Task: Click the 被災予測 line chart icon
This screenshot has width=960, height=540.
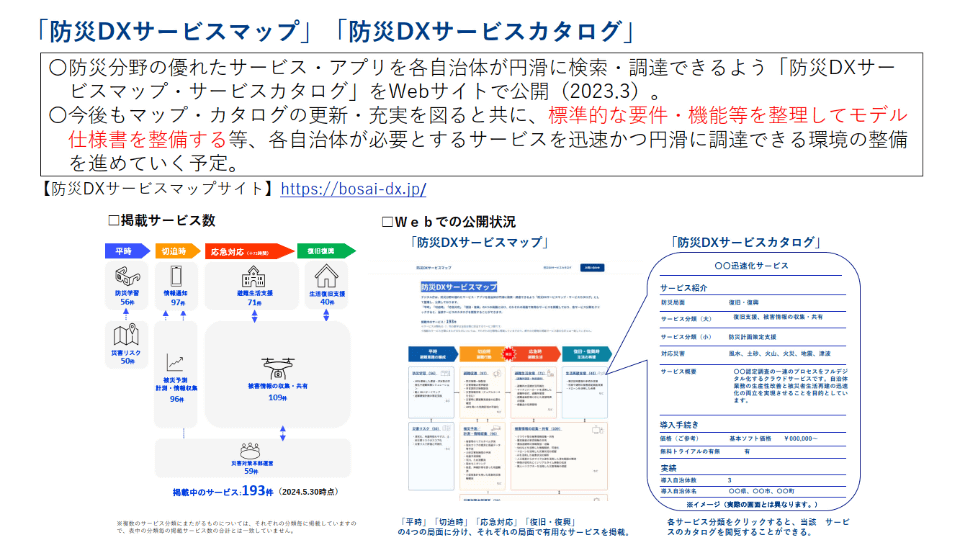Action: pyautogui.click(x=176, y=362)
